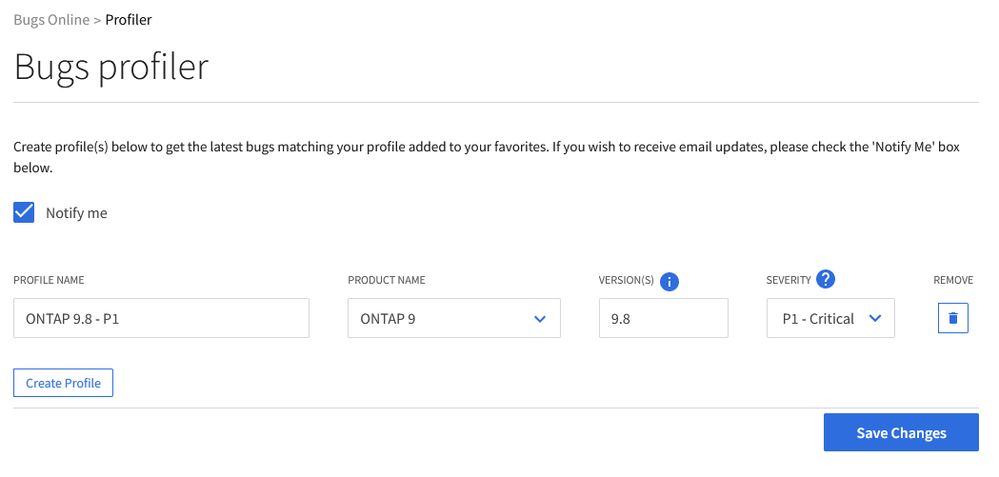
Task: Click the Save Changes button
Action: (x=901, y=433)
